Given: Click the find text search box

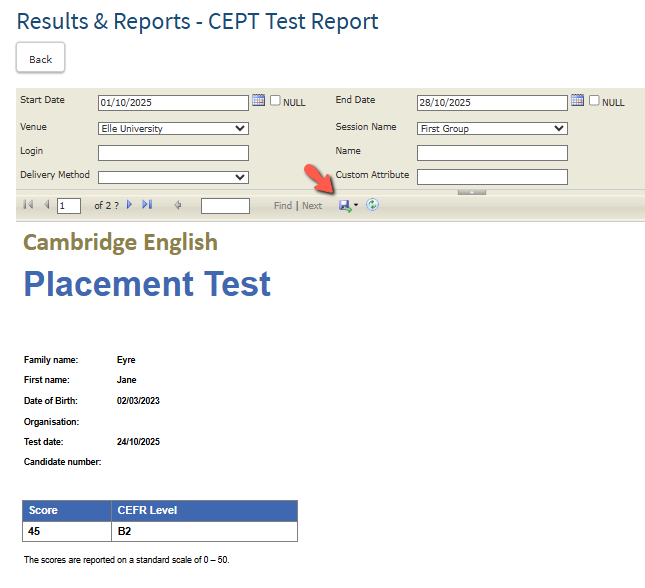Looking at the screenshot, I should click(225, 206).
